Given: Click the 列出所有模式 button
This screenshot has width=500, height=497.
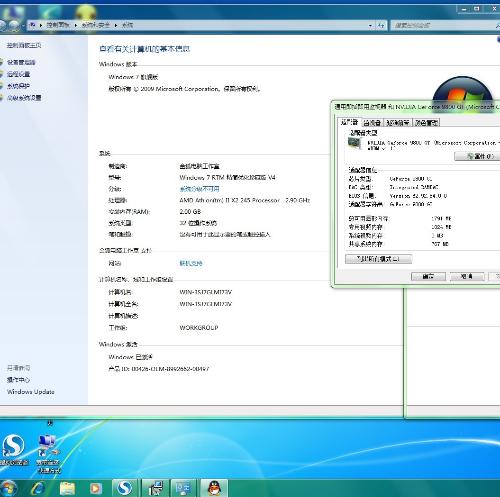Looking at the screenshot, I should [x=379, y=259].
